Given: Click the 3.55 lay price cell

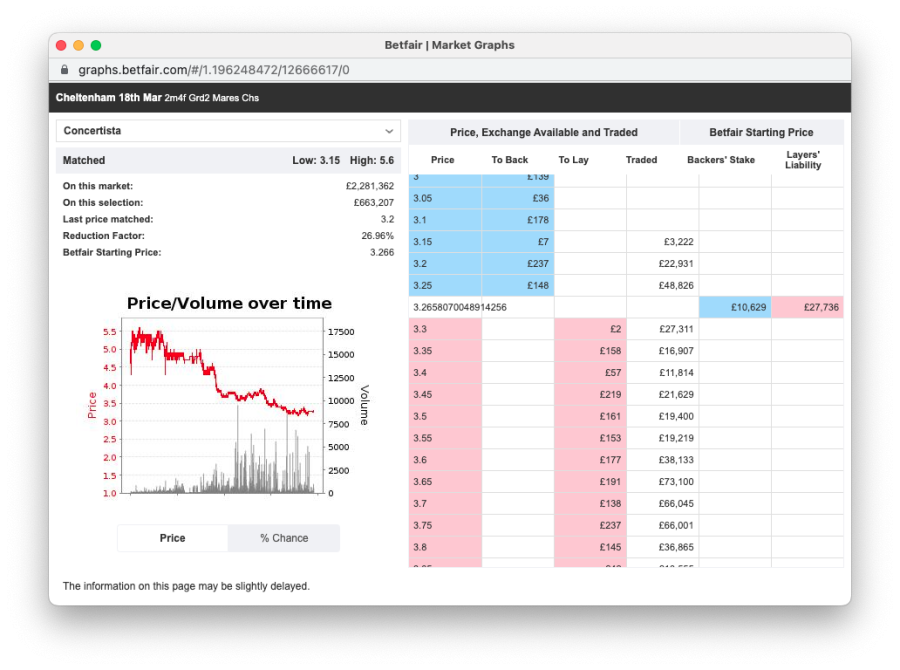Looking at the screenshot, I should click(445, 438).
